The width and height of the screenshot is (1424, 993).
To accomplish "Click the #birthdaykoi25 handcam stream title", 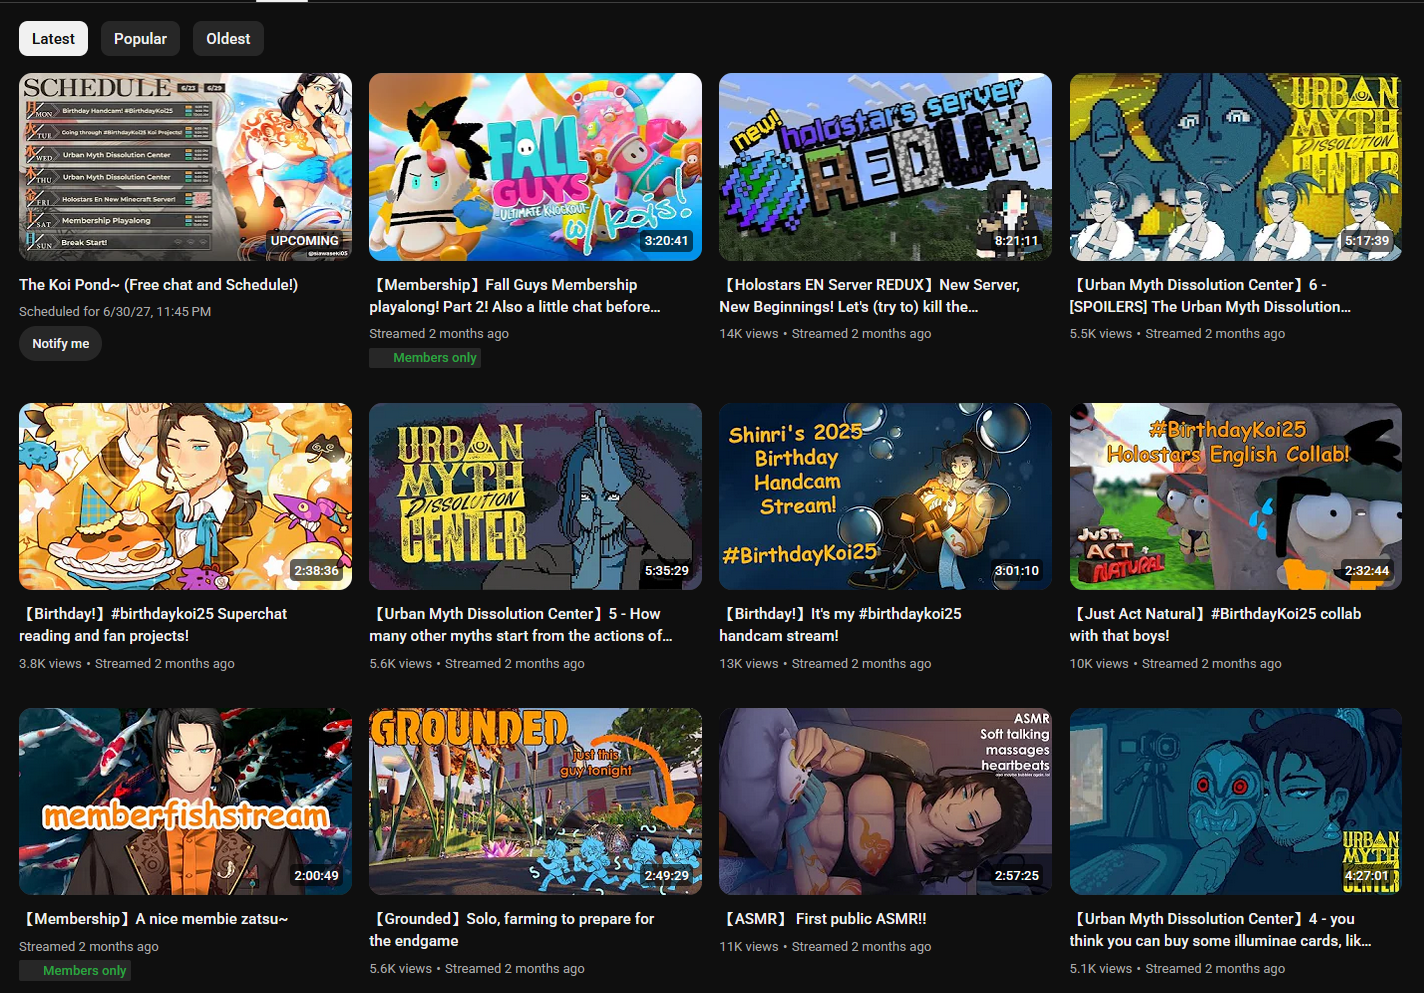I will tap(840, 625).
